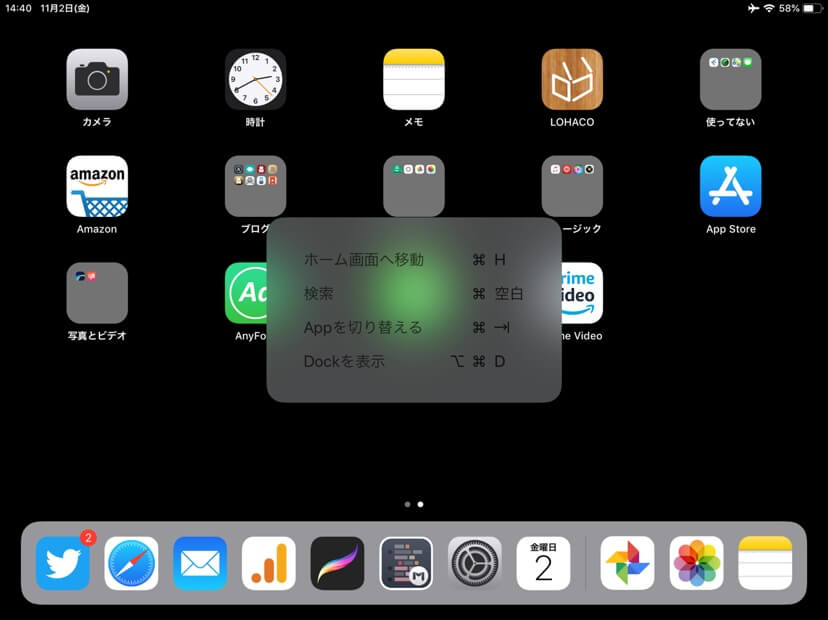Open Mail from the dock

(x=200, y=563)
